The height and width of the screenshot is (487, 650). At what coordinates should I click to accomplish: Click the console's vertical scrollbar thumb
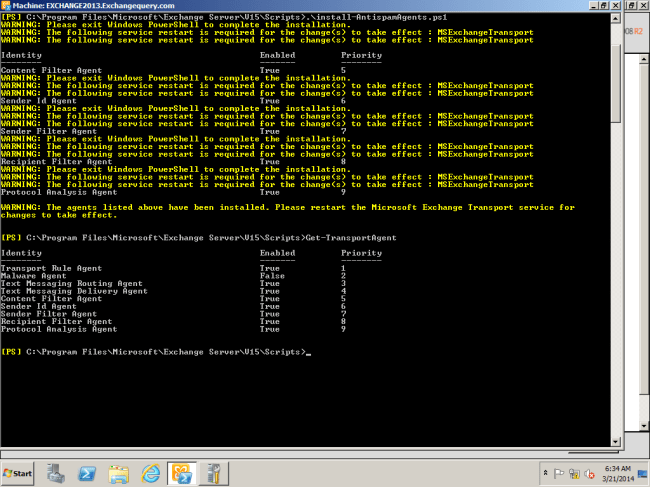(615, 85)
